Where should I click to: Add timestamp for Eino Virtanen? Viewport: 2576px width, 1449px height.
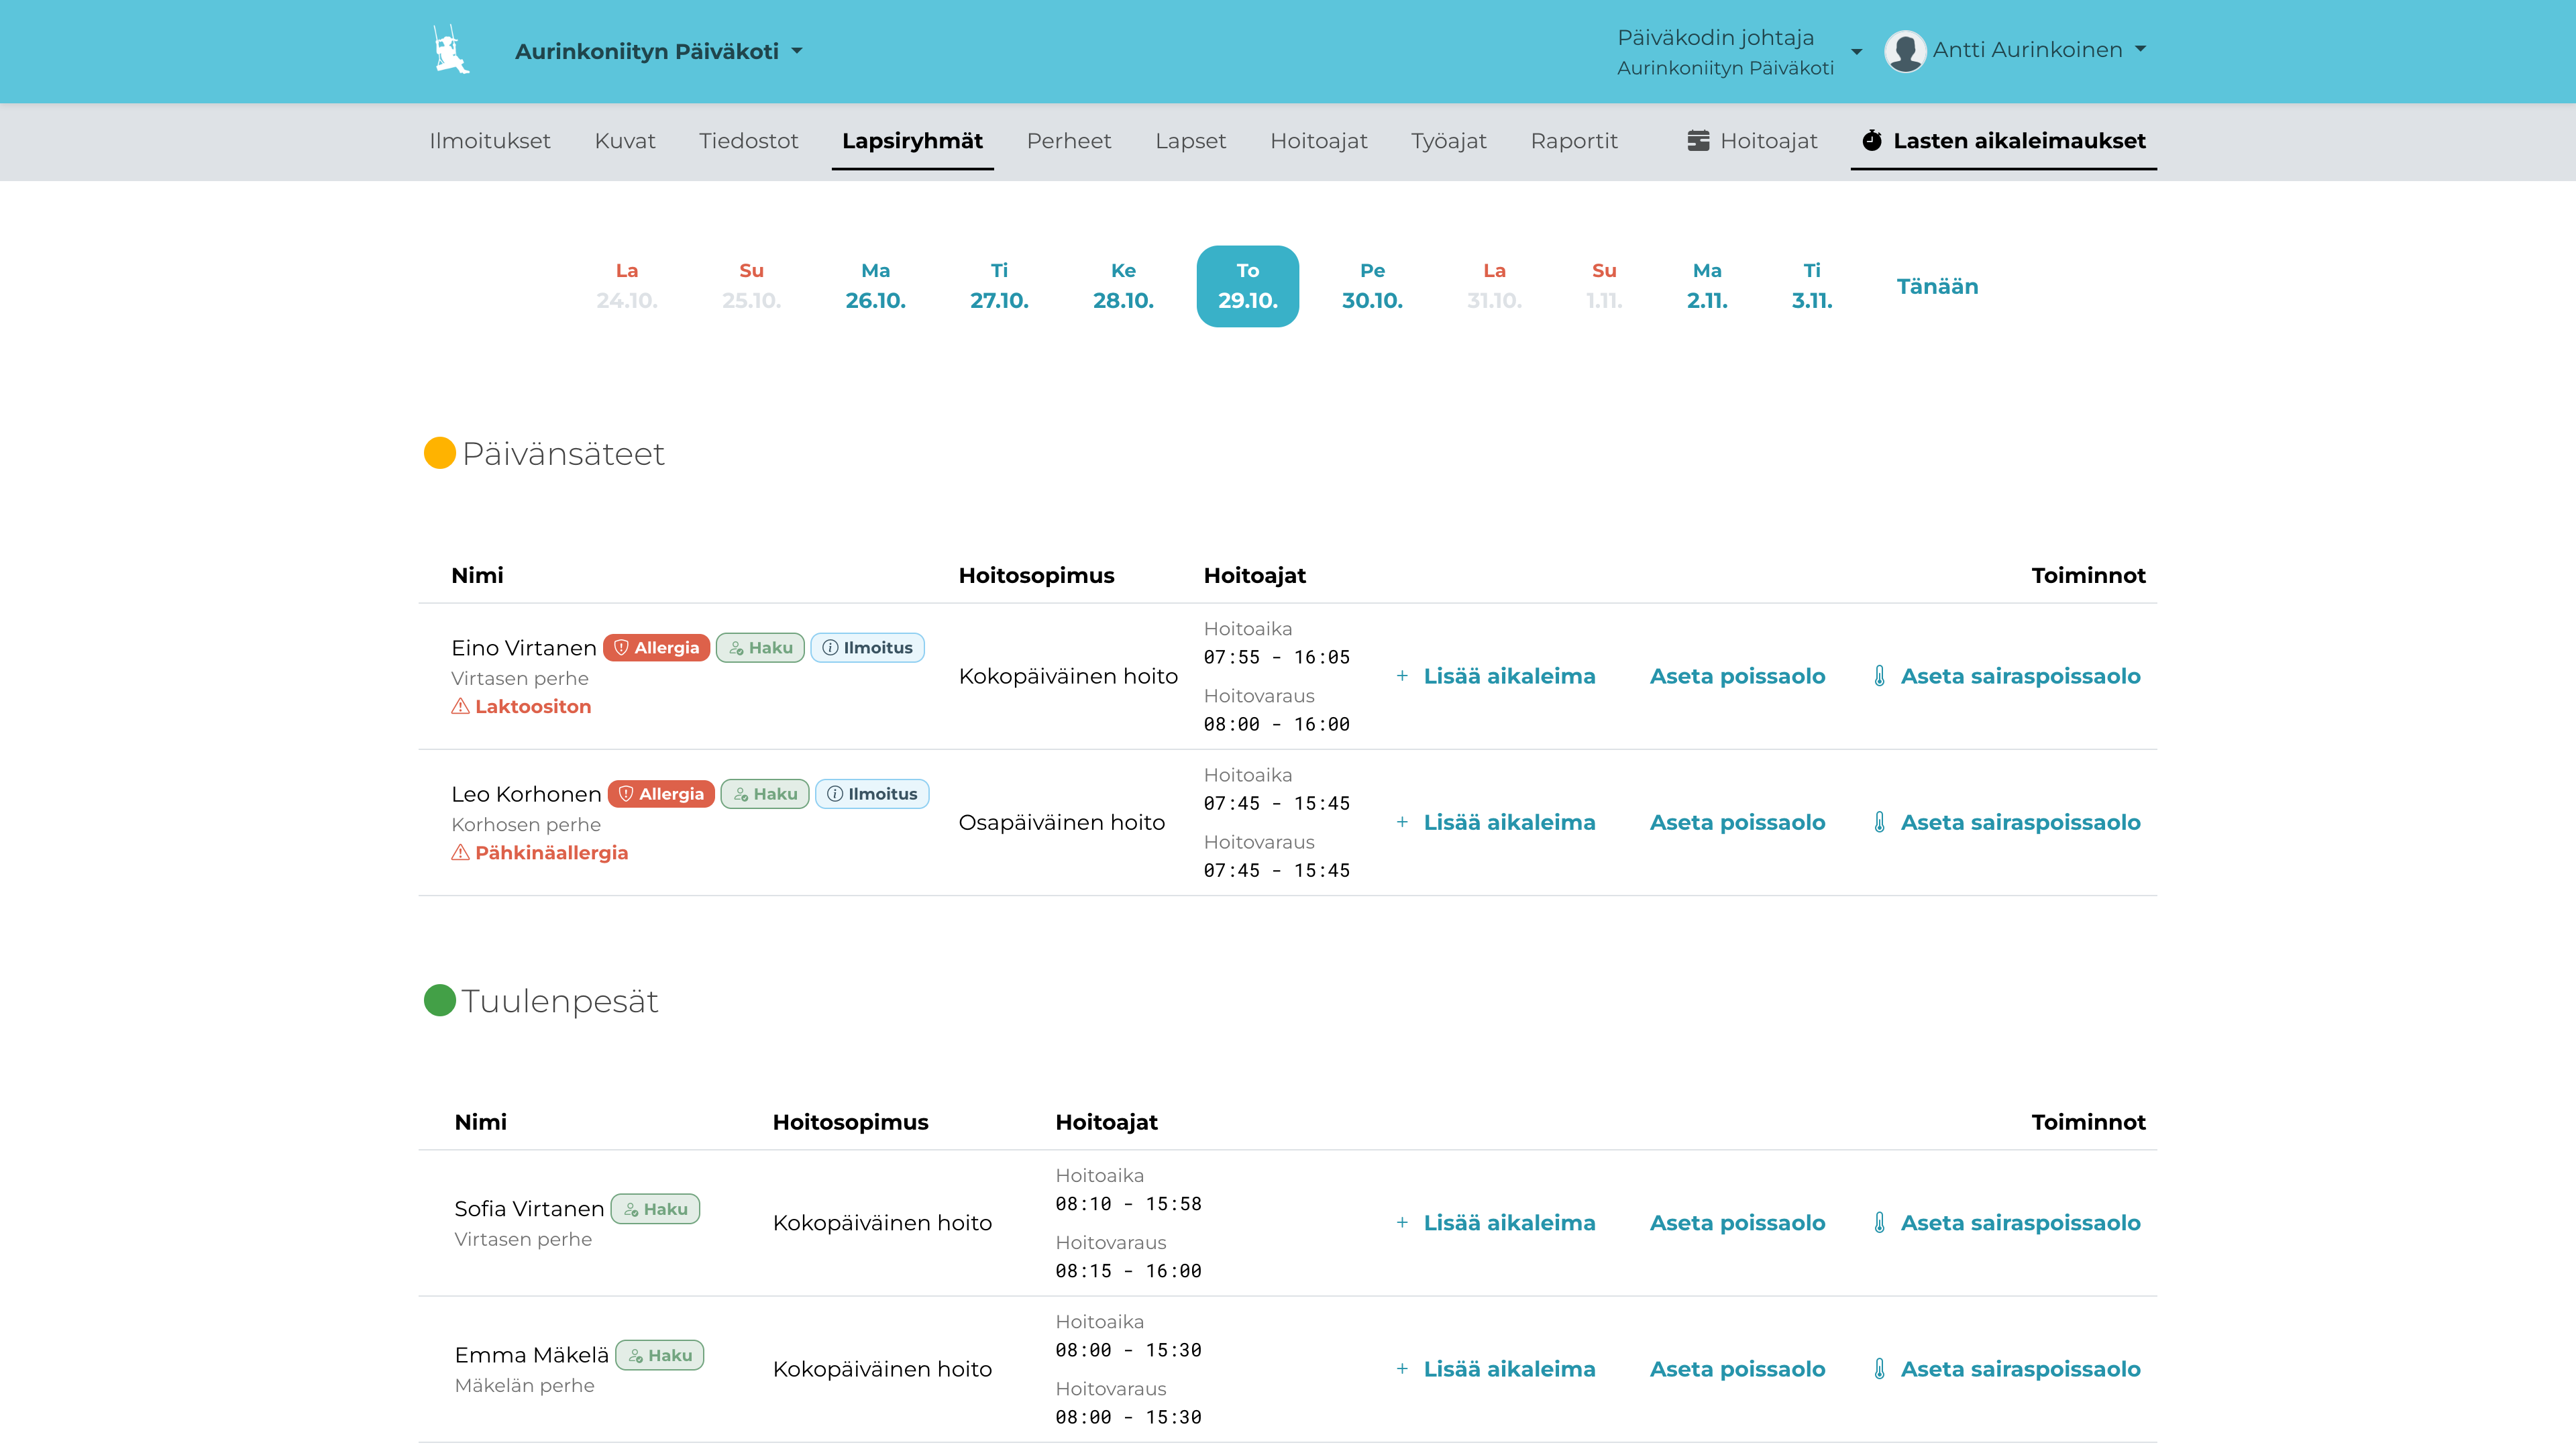pos(1496,676)
